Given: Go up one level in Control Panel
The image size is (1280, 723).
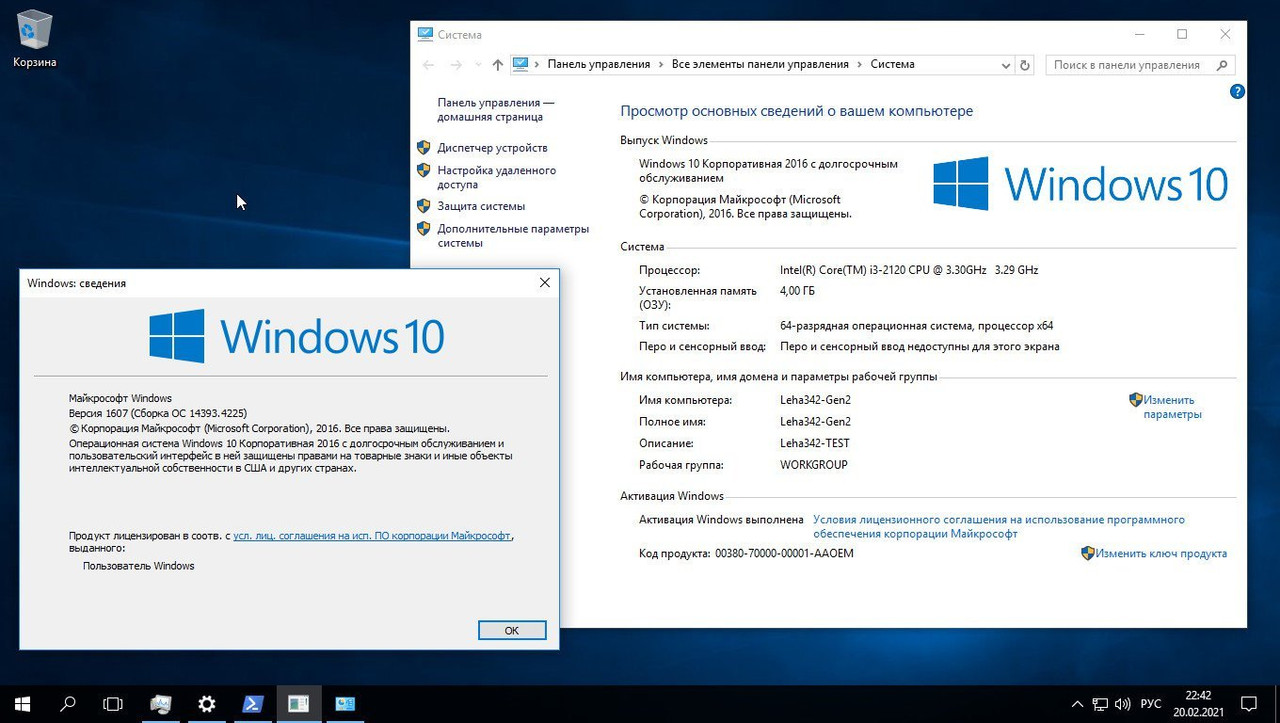Looking at the screenshot, I should pyautogui.click(x=498, y=65).
